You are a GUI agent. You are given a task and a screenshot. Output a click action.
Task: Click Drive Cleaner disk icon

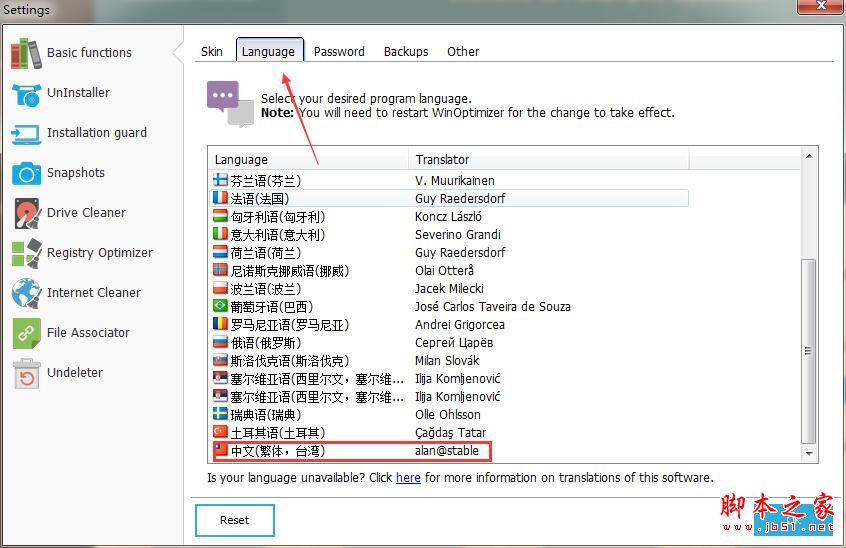27,213
